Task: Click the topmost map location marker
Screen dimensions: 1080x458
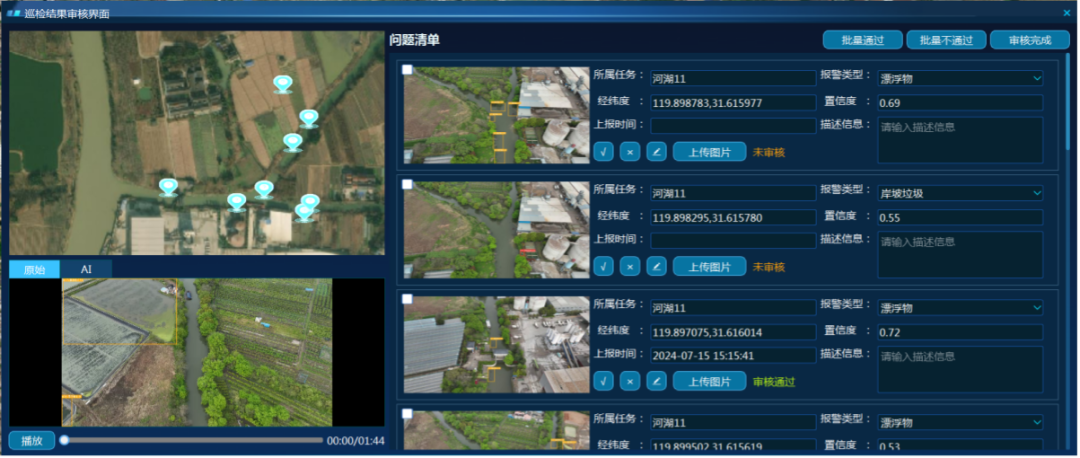Action: coord(283,84)
